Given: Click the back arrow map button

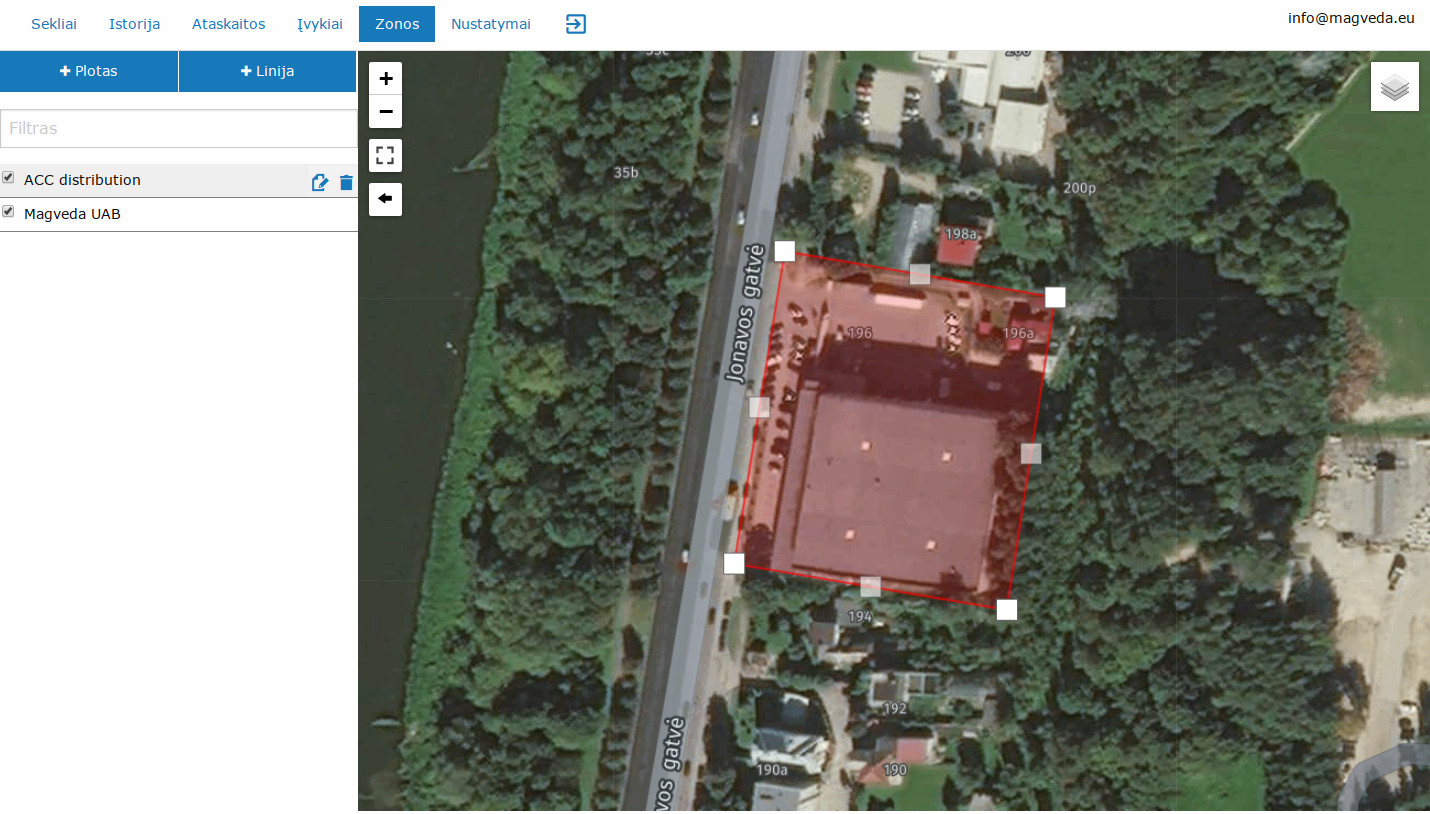Looking at the screenshot, I should (386, 199).
